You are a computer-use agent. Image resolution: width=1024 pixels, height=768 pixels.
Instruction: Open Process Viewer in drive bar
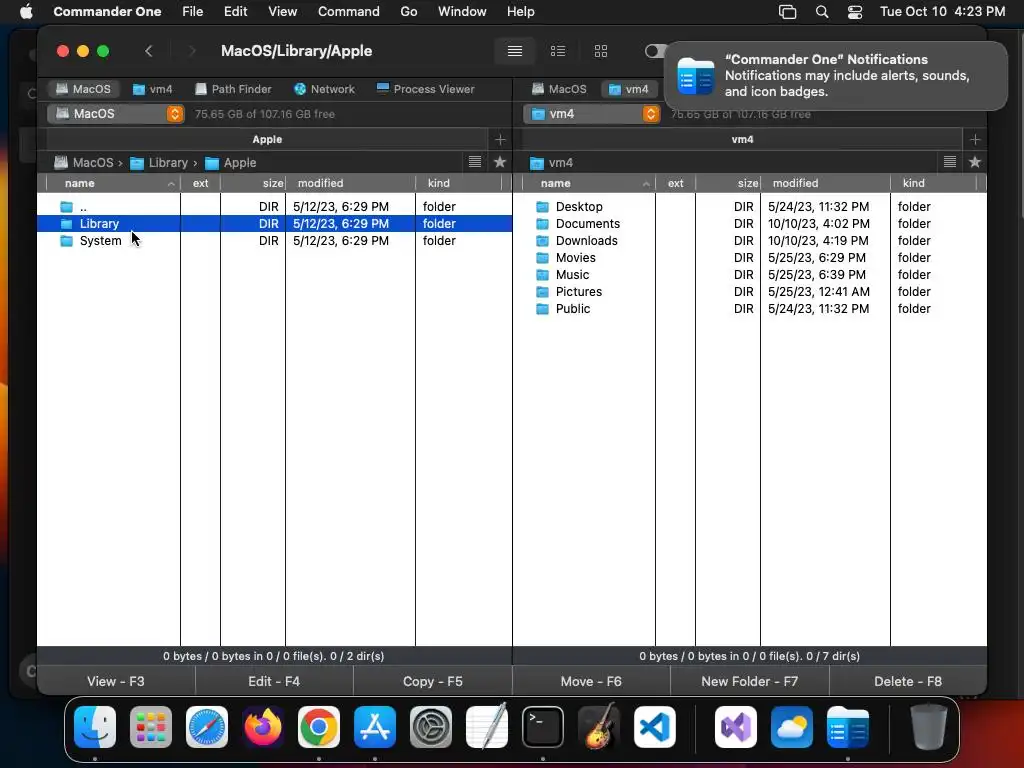(426, 89)
